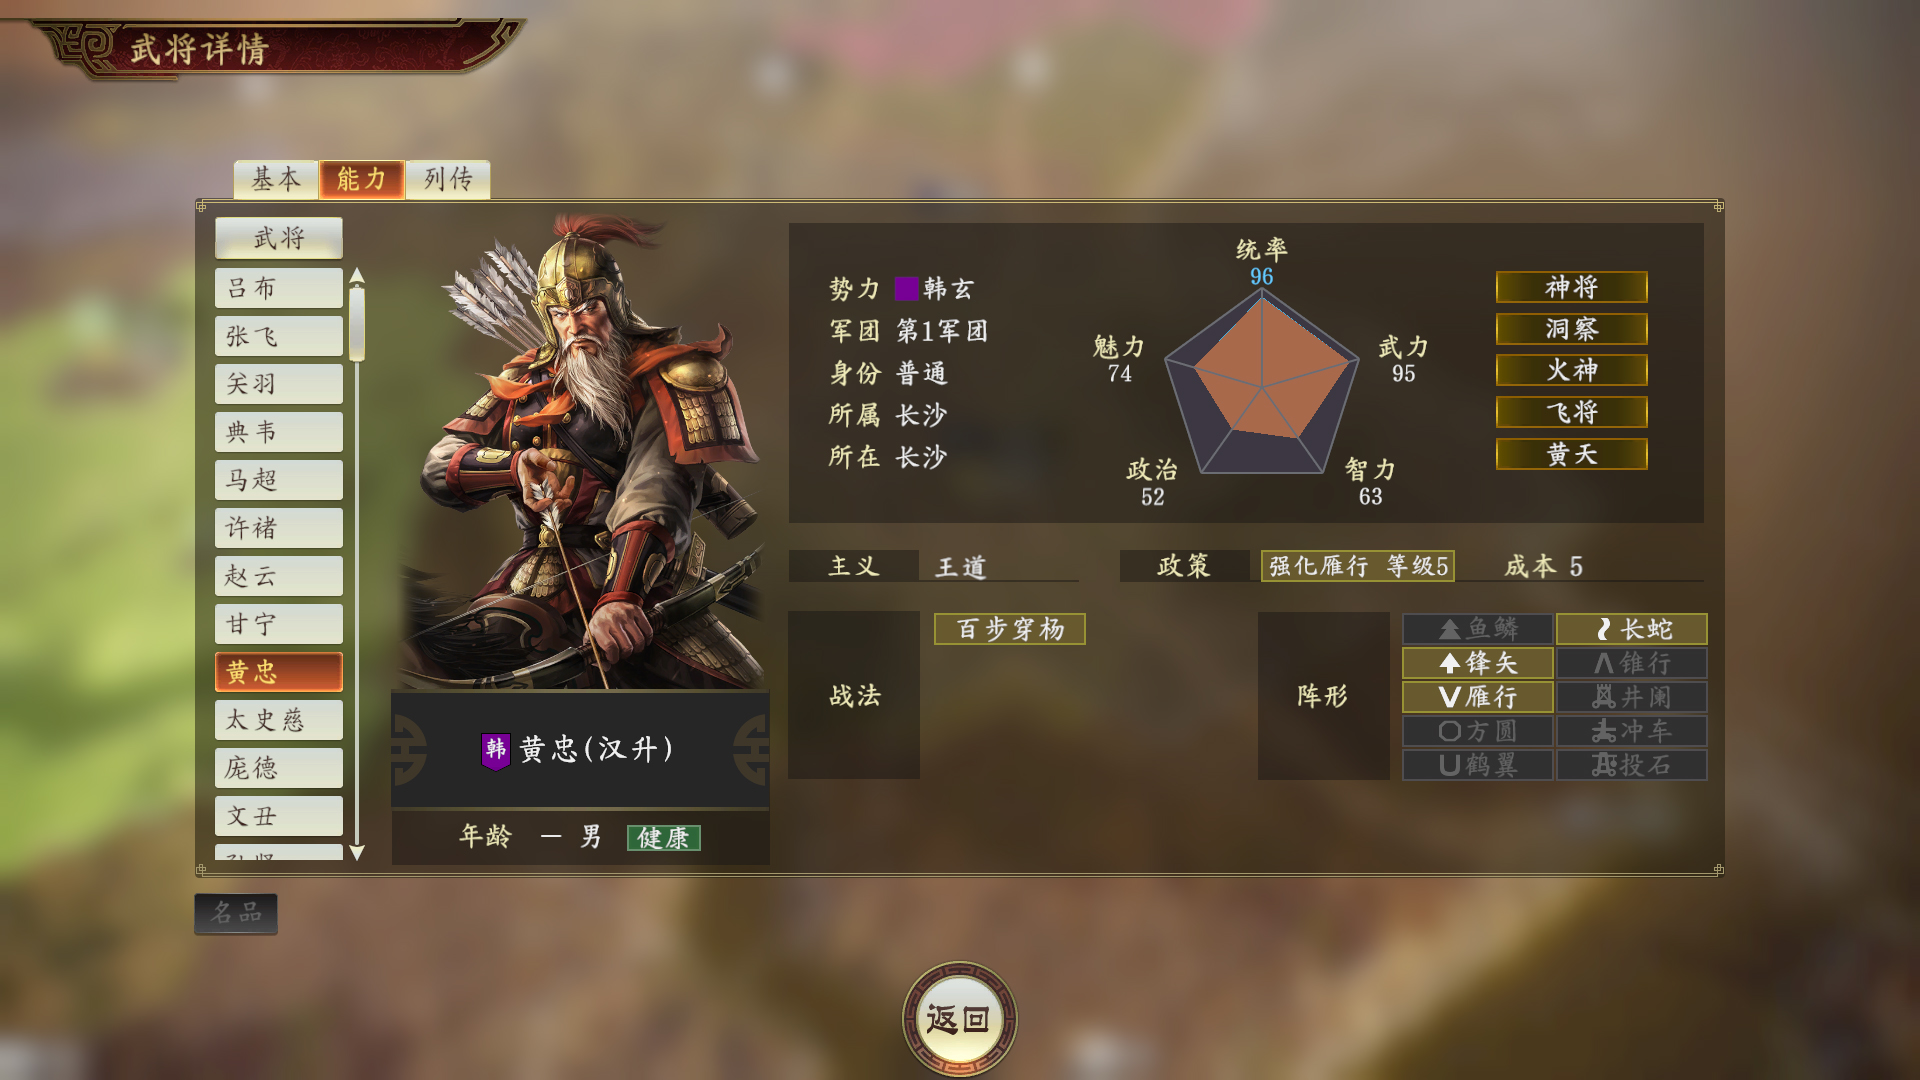1920x1080 pixels.
Task: Switch to the 基本 tab
Action: pos(276,179)
